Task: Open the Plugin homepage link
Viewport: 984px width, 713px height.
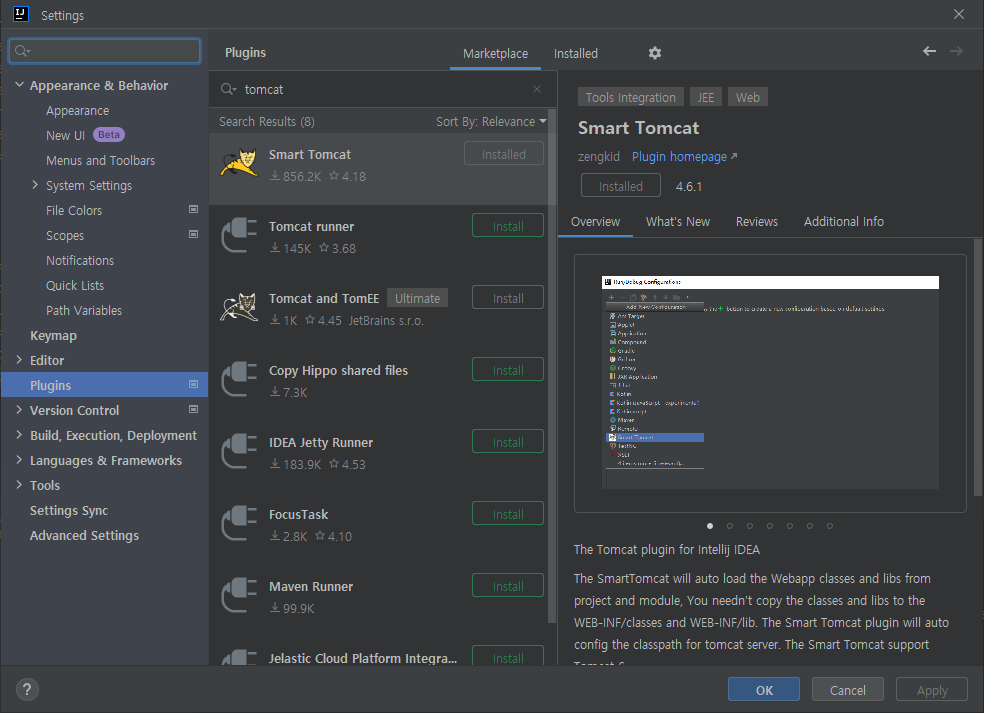Action: click(684, 157)
